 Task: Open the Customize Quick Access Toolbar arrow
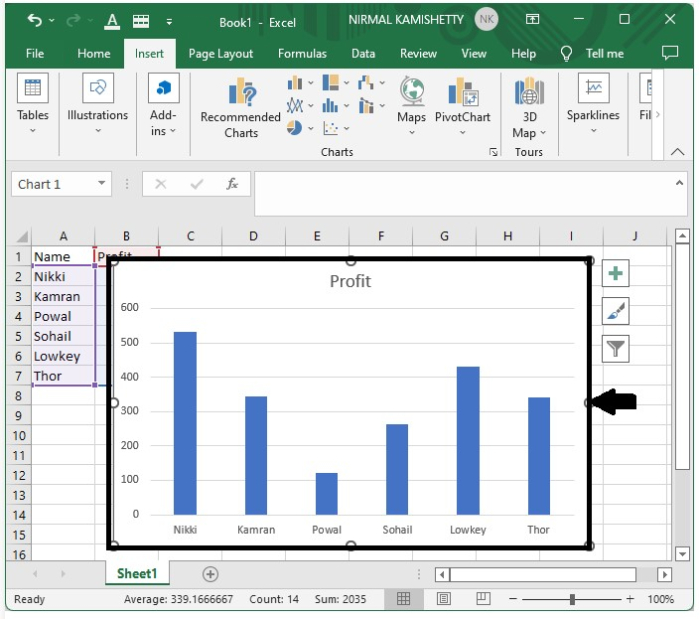[x=169, y=21]
